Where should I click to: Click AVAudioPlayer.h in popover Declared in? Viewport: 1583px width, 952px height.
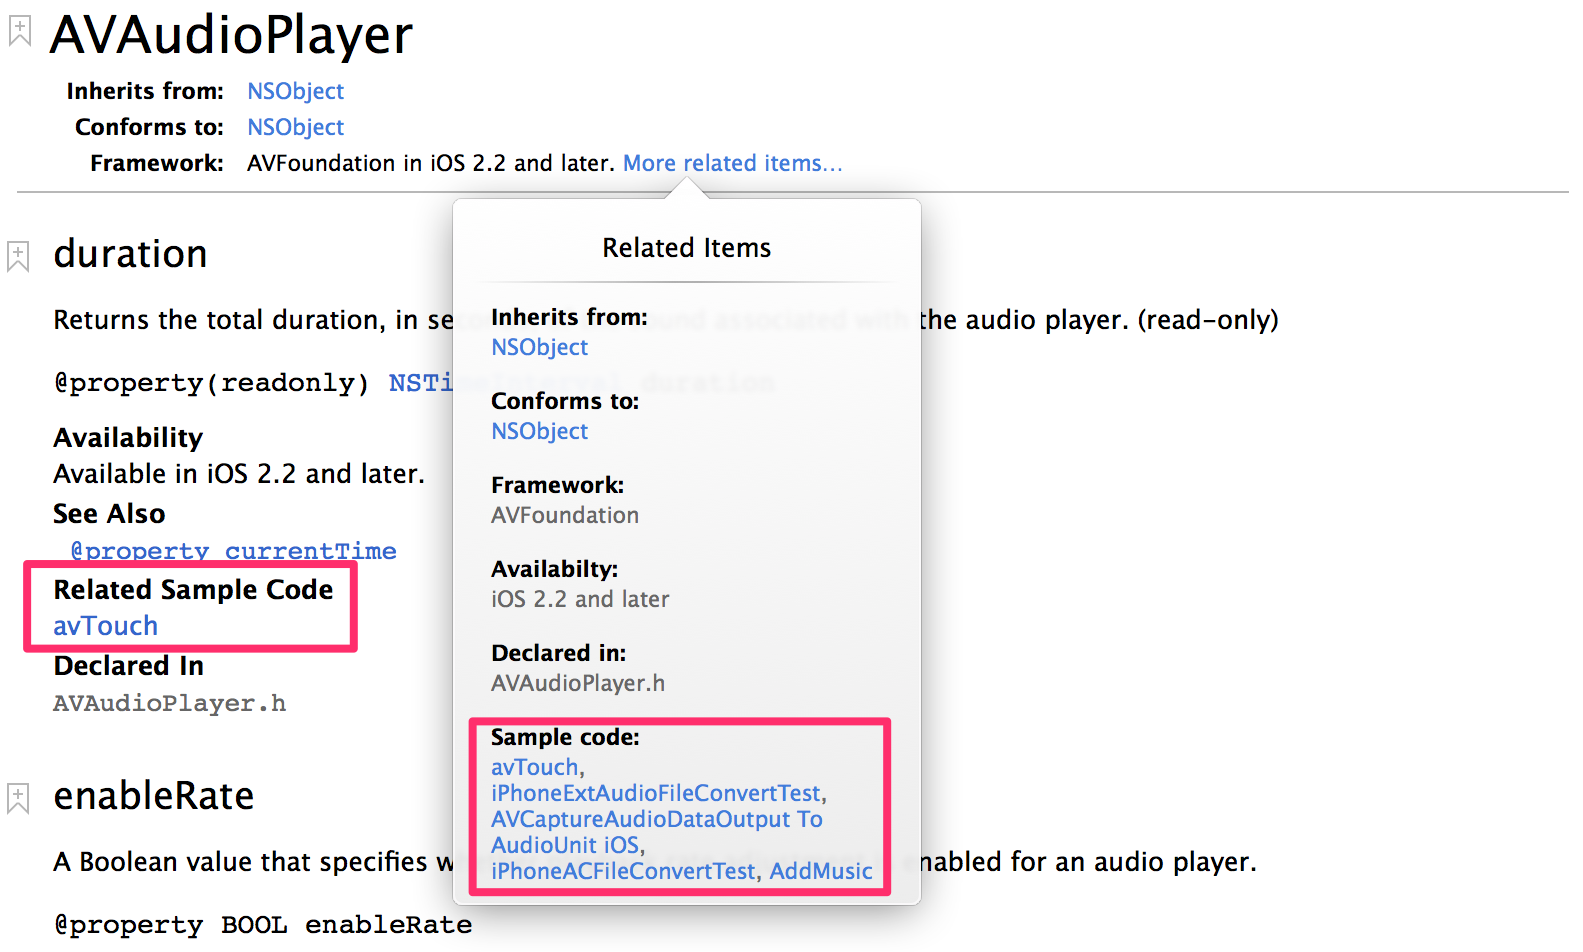(x=577, y=683)
